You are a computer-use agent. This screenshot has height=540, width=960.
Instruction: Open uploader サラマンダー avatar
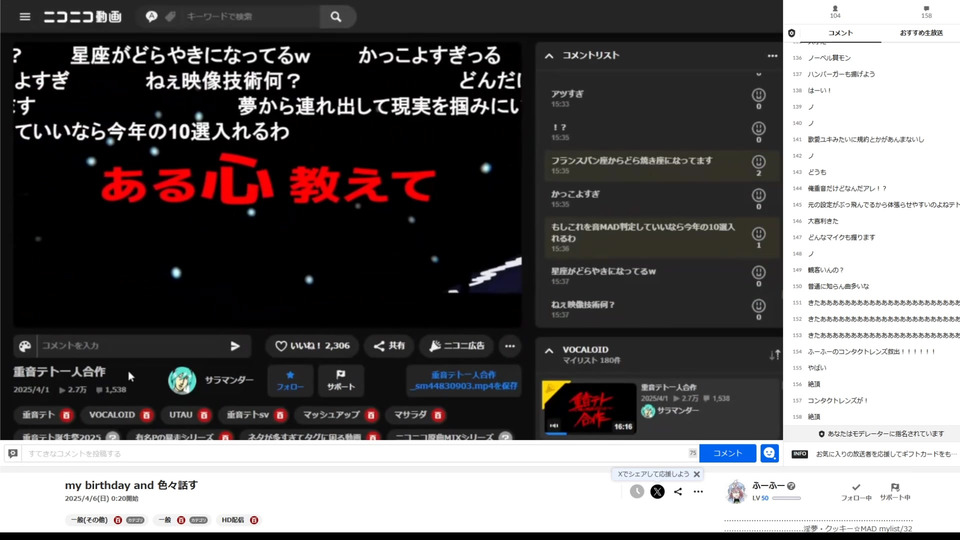pyautogui.click(x=182, y=380)
